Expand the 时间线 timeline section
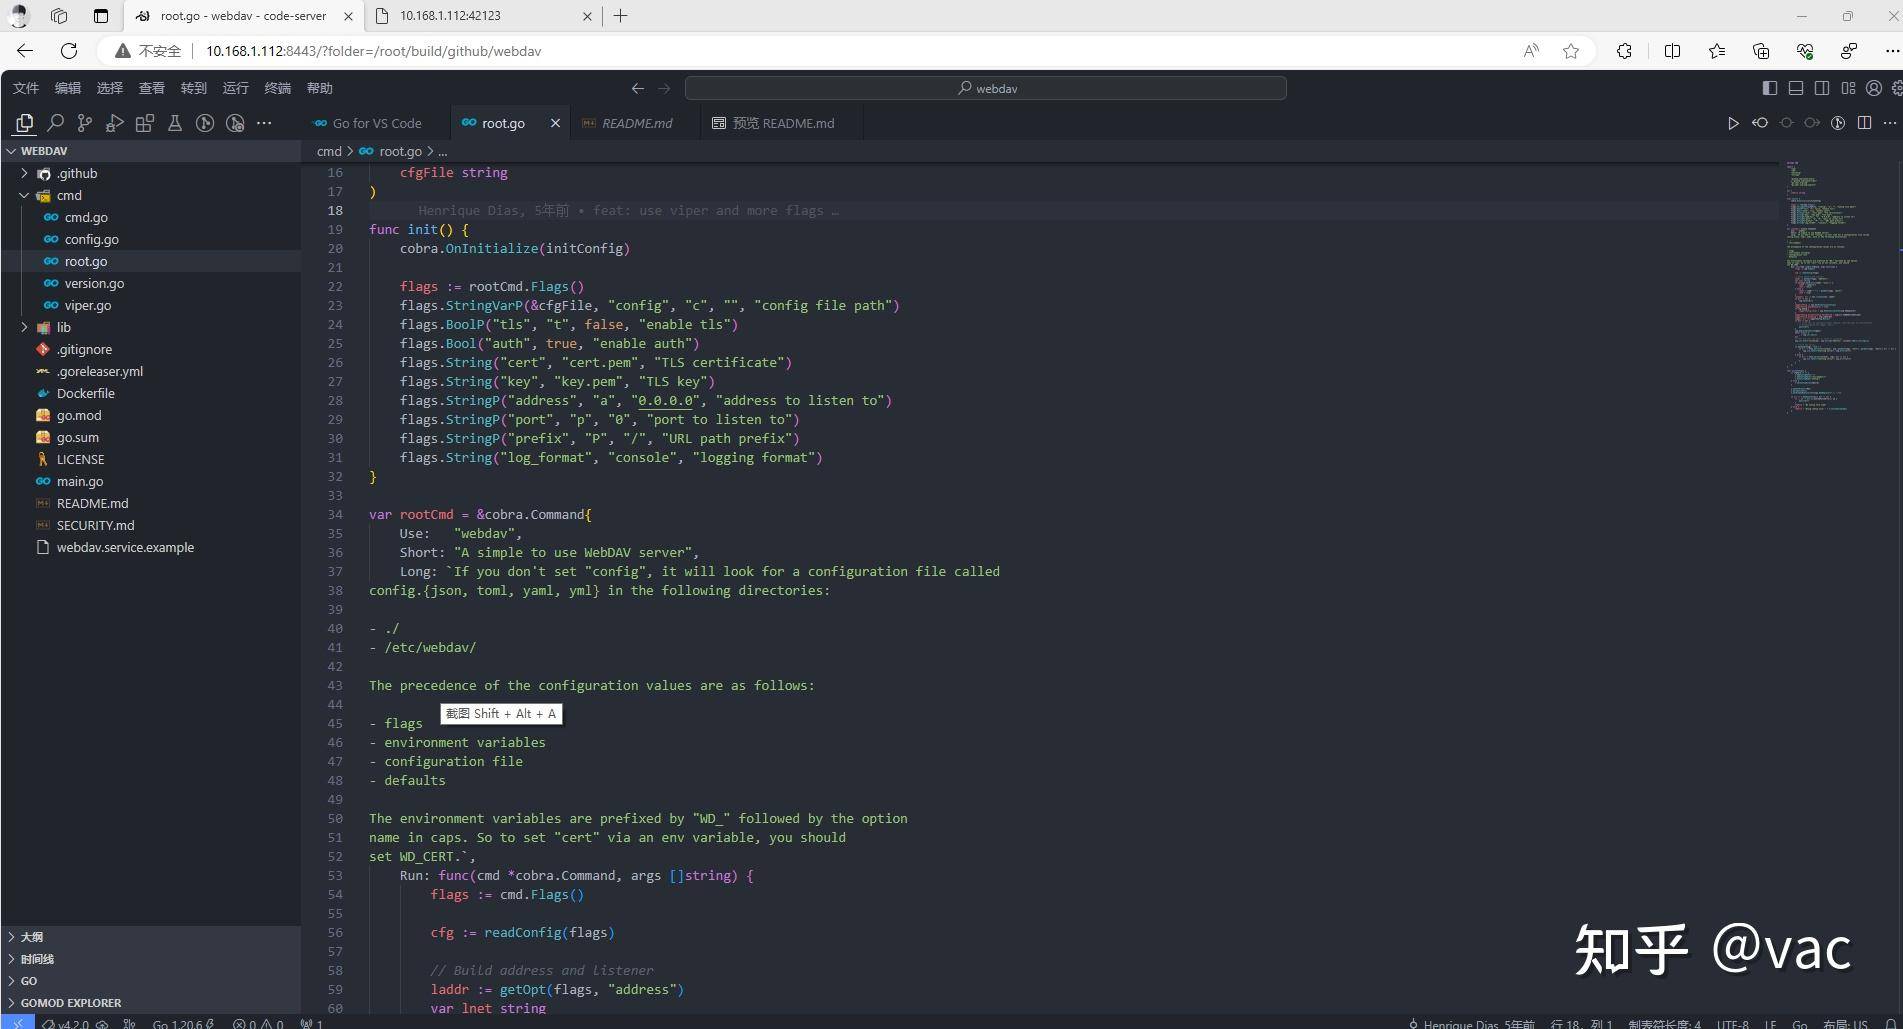Viewport: 1903px width, 1029px height. 150,959
